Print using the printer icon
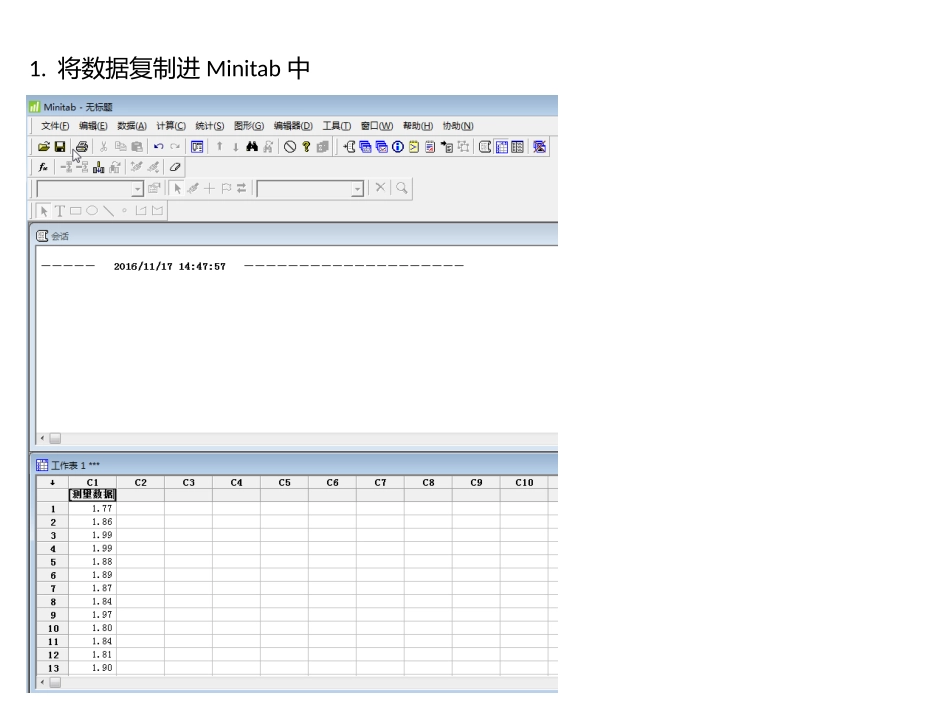 (82, 147)
